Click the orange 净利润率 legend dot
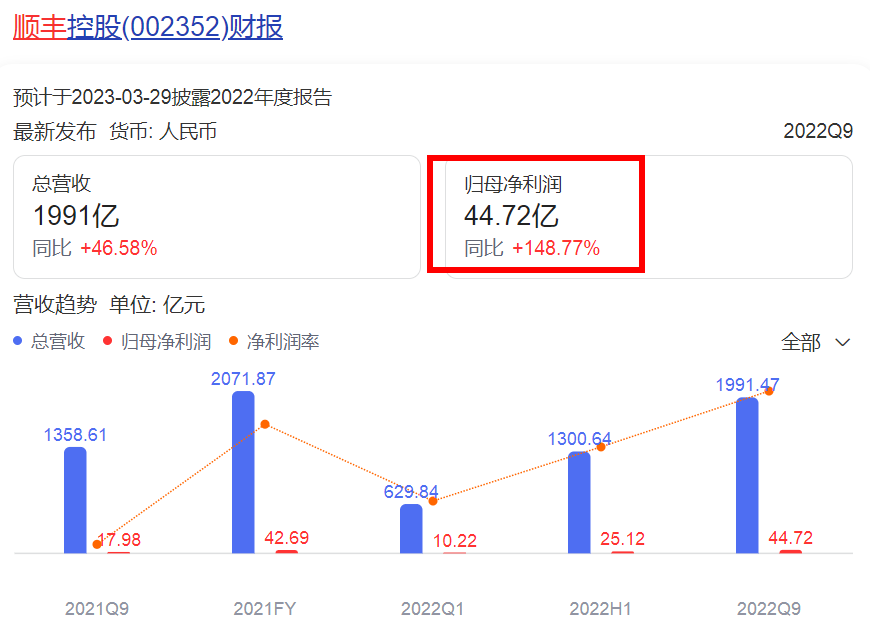This screenshot has width=870, height=628. (234, 342)
